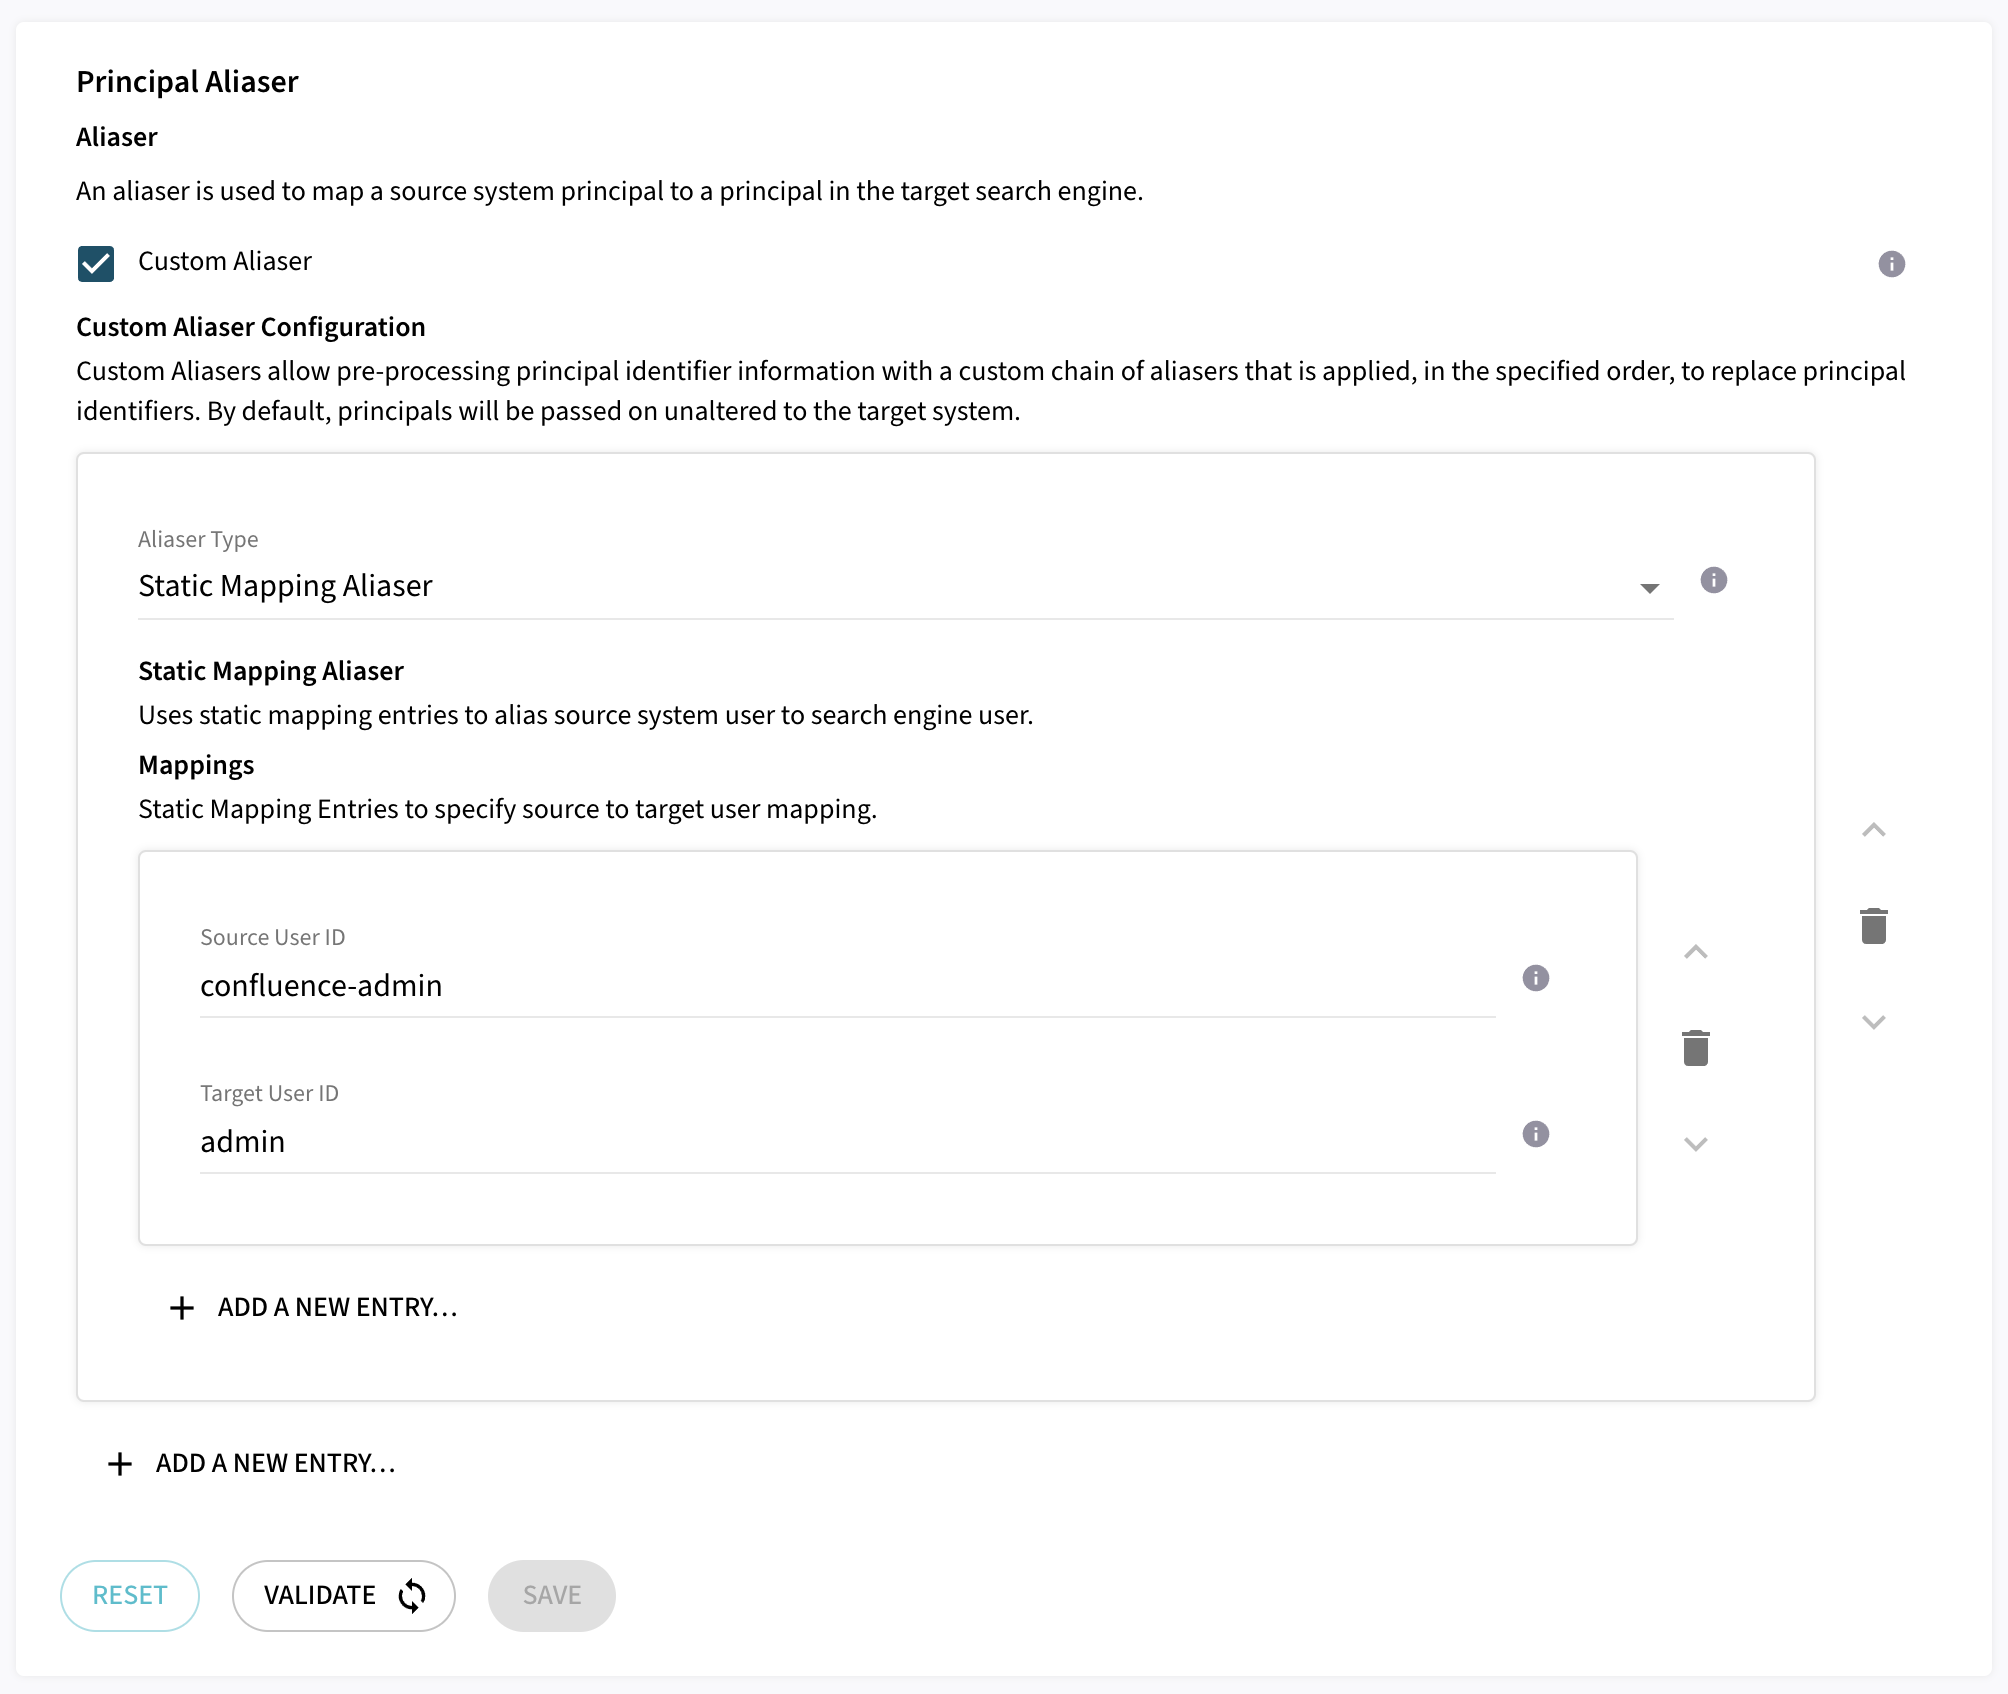
Task: Add a new mapping entry
Action: point(314,1308)
